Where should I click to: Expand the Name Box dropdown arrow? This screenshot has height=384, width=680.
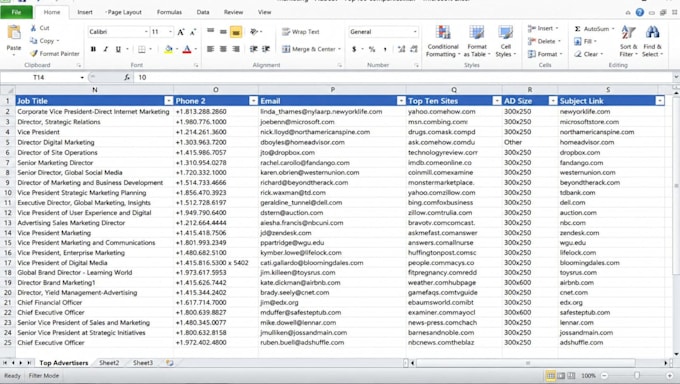[82, 78]
